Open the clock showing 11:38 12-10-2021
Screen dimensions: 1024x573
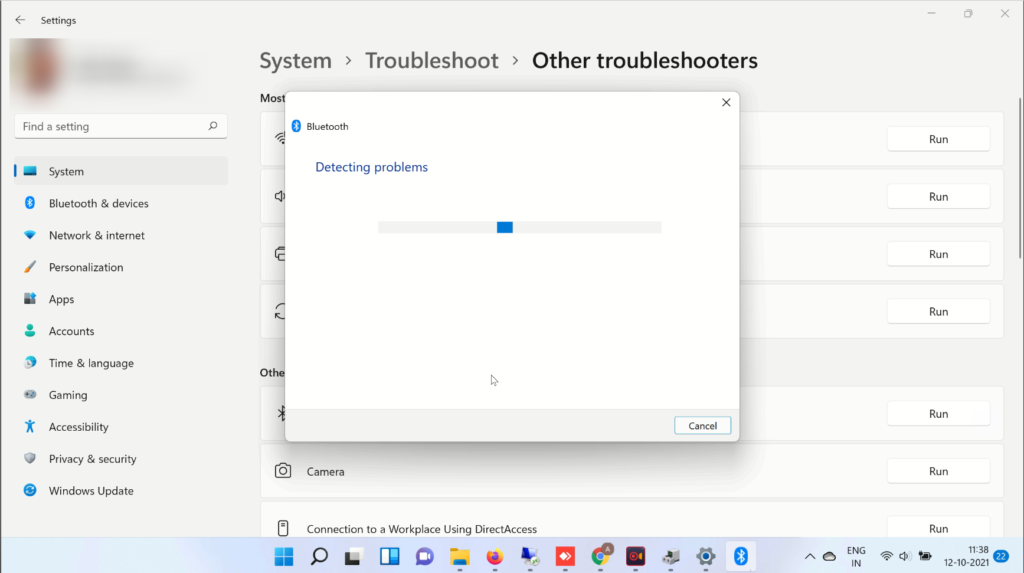pyautogui.click(x=966, y=556)
